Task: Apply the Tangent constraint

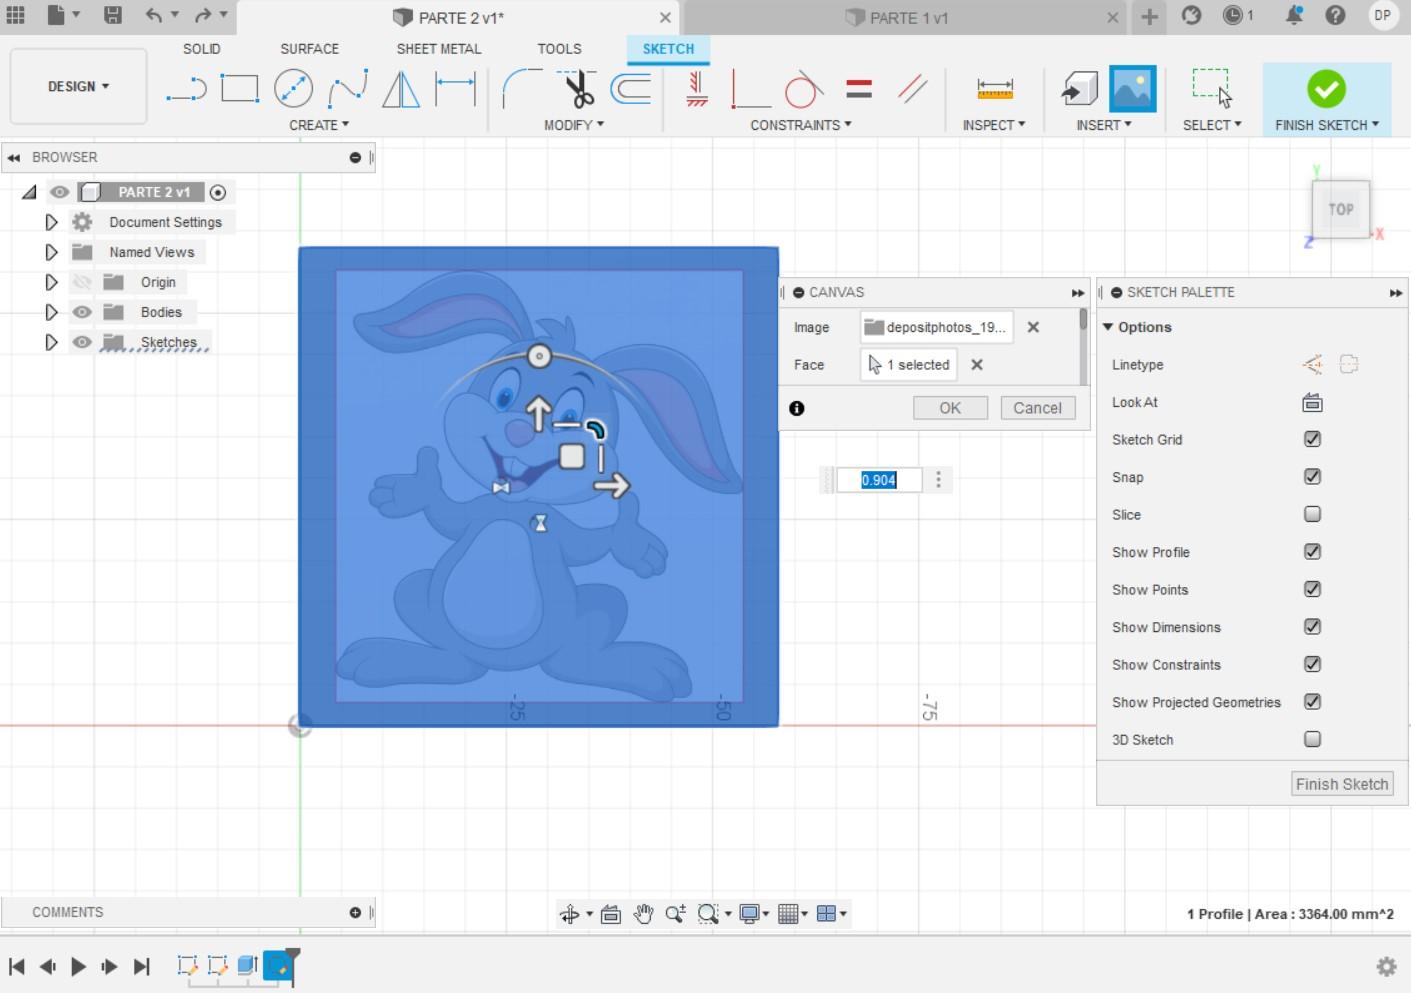Action: point(804,89)
